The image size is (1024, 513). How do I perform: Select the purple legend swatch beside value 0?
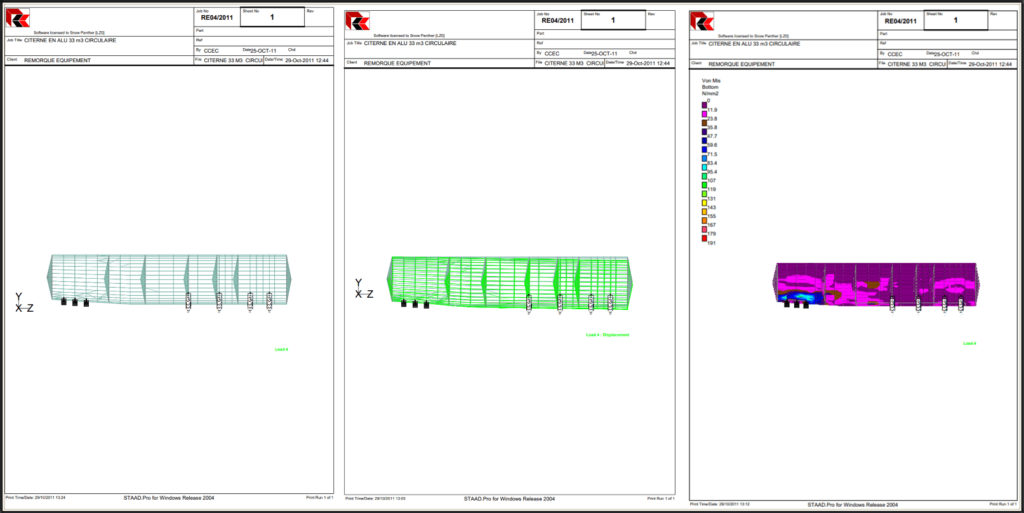(x=705, y=104)
